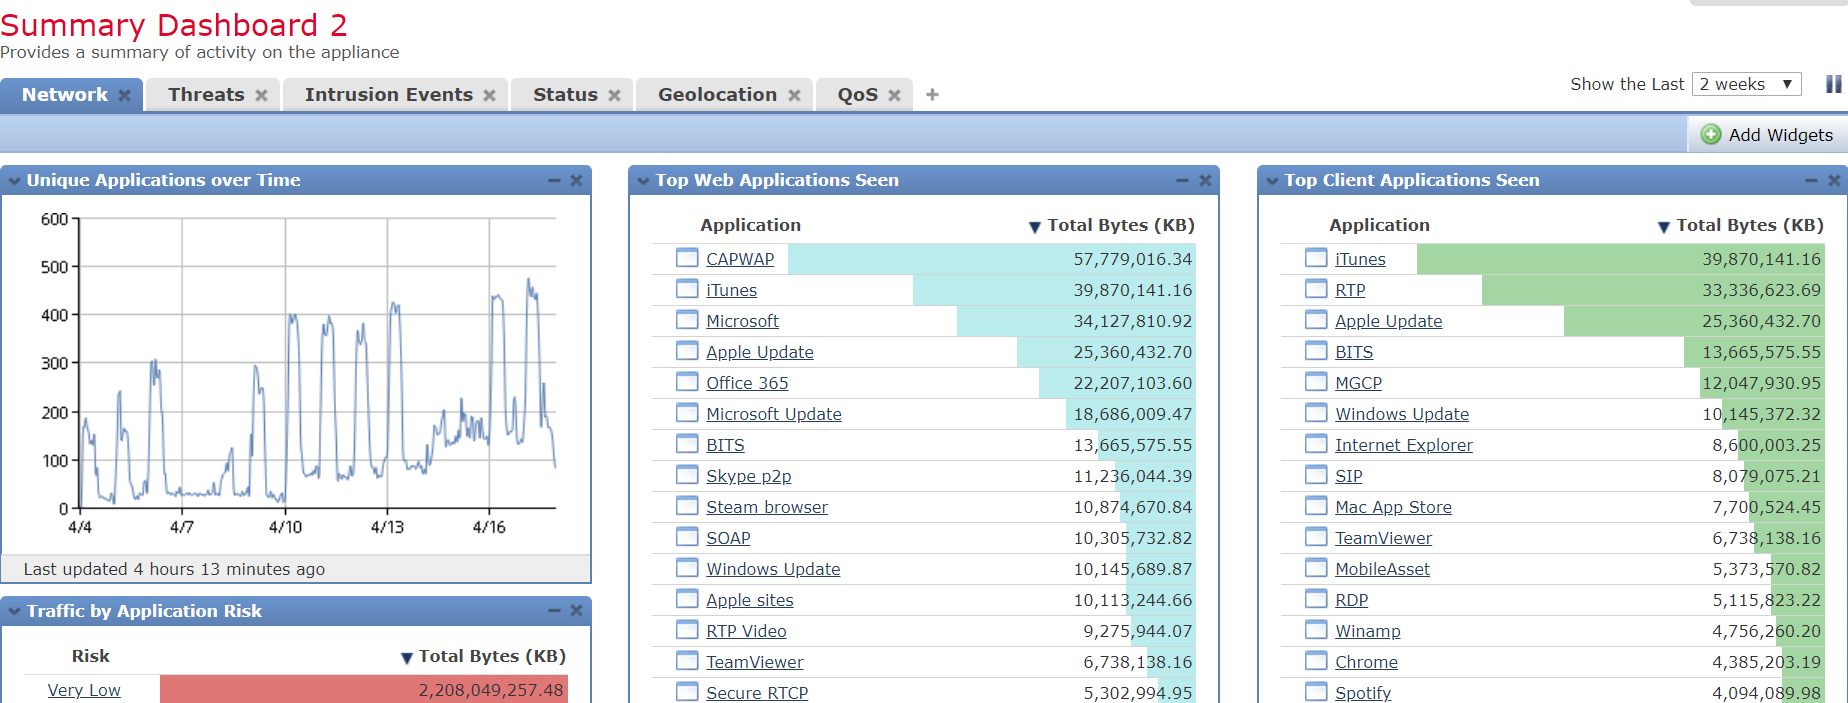Click the icon beside RTP client application
The width and height of the screenshot is (1848, 703).
[x=1316, y=289]
